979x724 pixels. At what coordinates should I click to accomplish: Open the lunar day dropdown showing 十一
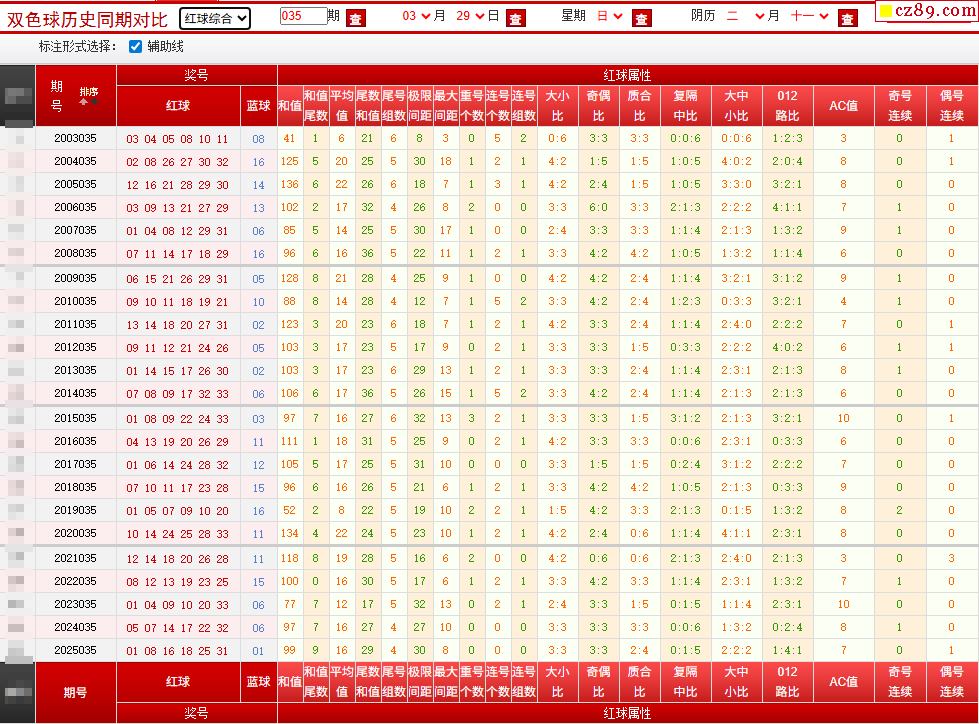pyautogui.click(x=809, y=17)
